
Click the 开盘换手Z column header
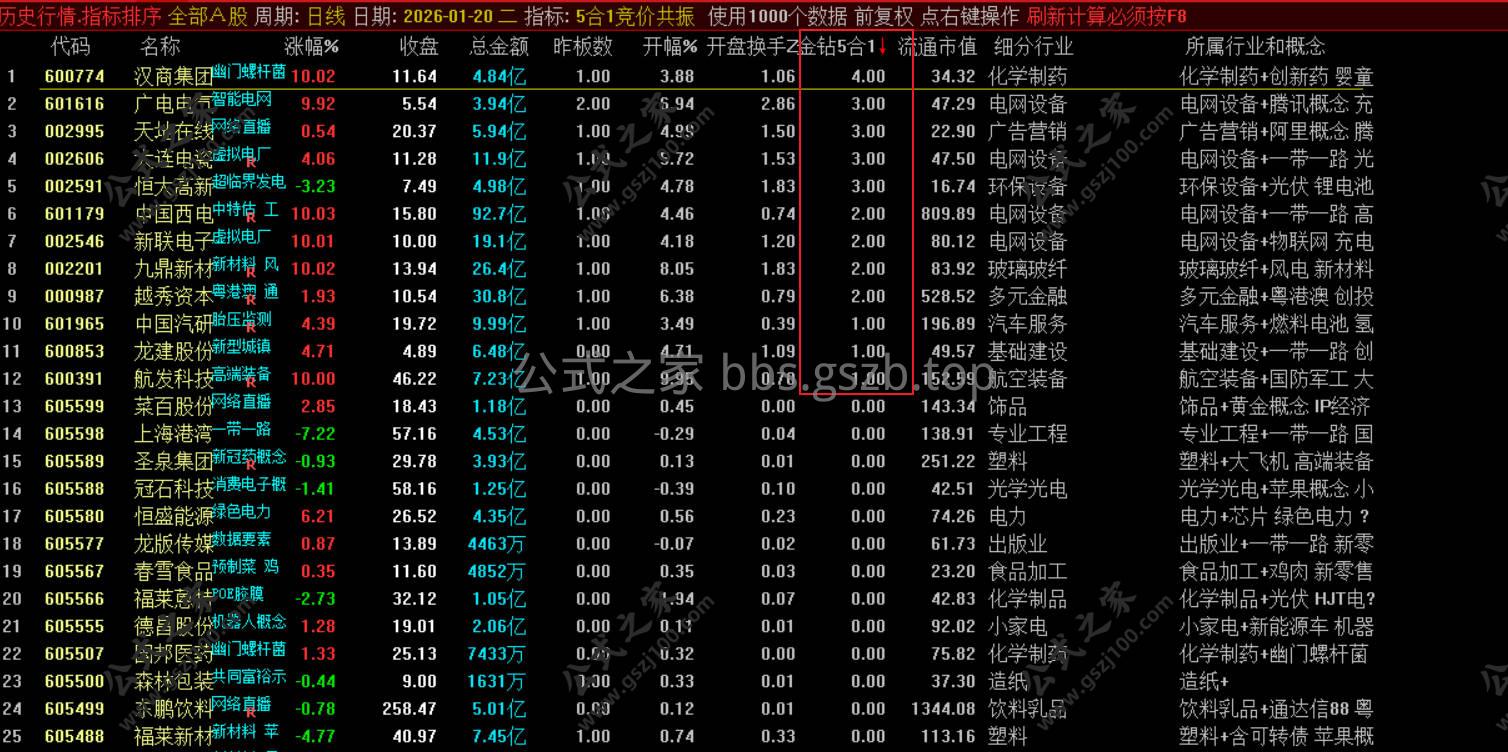pos(751,46)
